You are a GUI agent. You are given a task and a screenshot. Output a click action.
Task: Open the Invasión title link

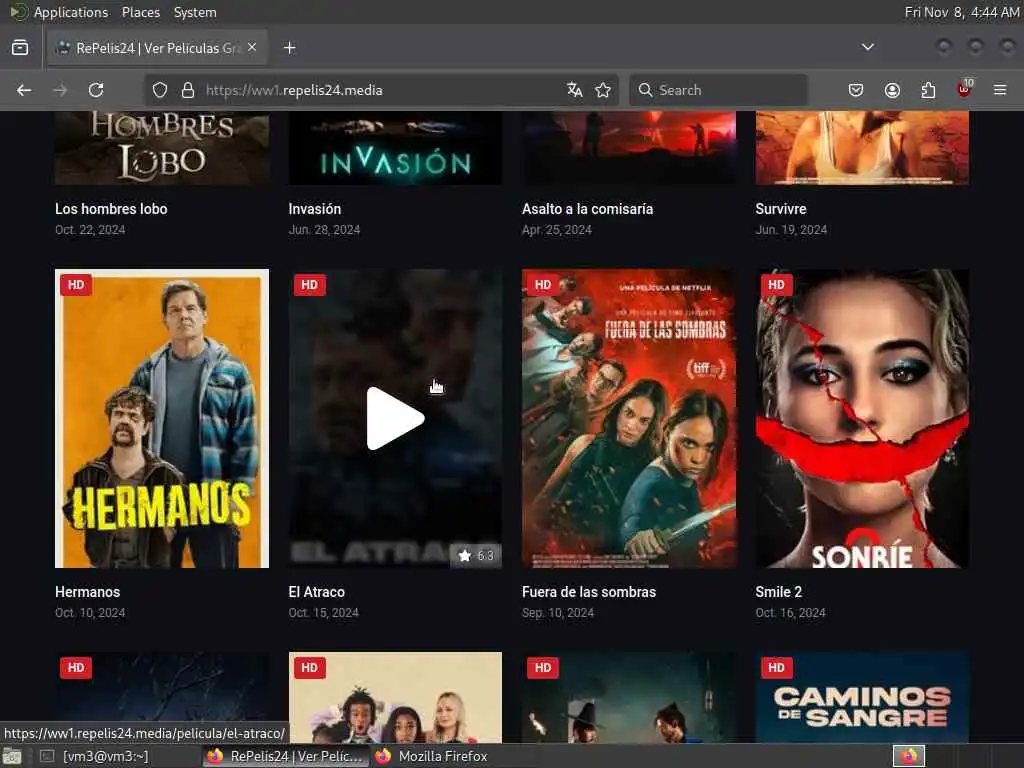click(x=315, y=209)
